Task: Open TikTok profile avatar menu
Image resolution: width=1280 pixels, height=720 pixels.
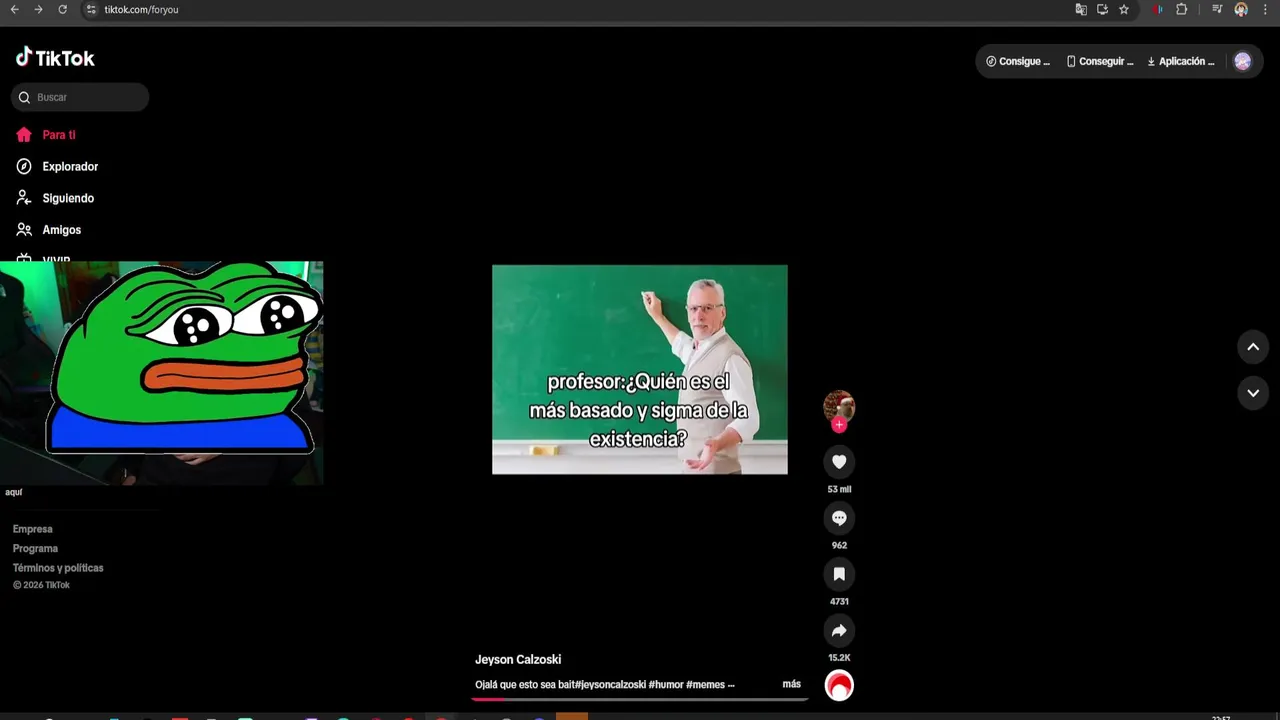Action: [1243, 61]
